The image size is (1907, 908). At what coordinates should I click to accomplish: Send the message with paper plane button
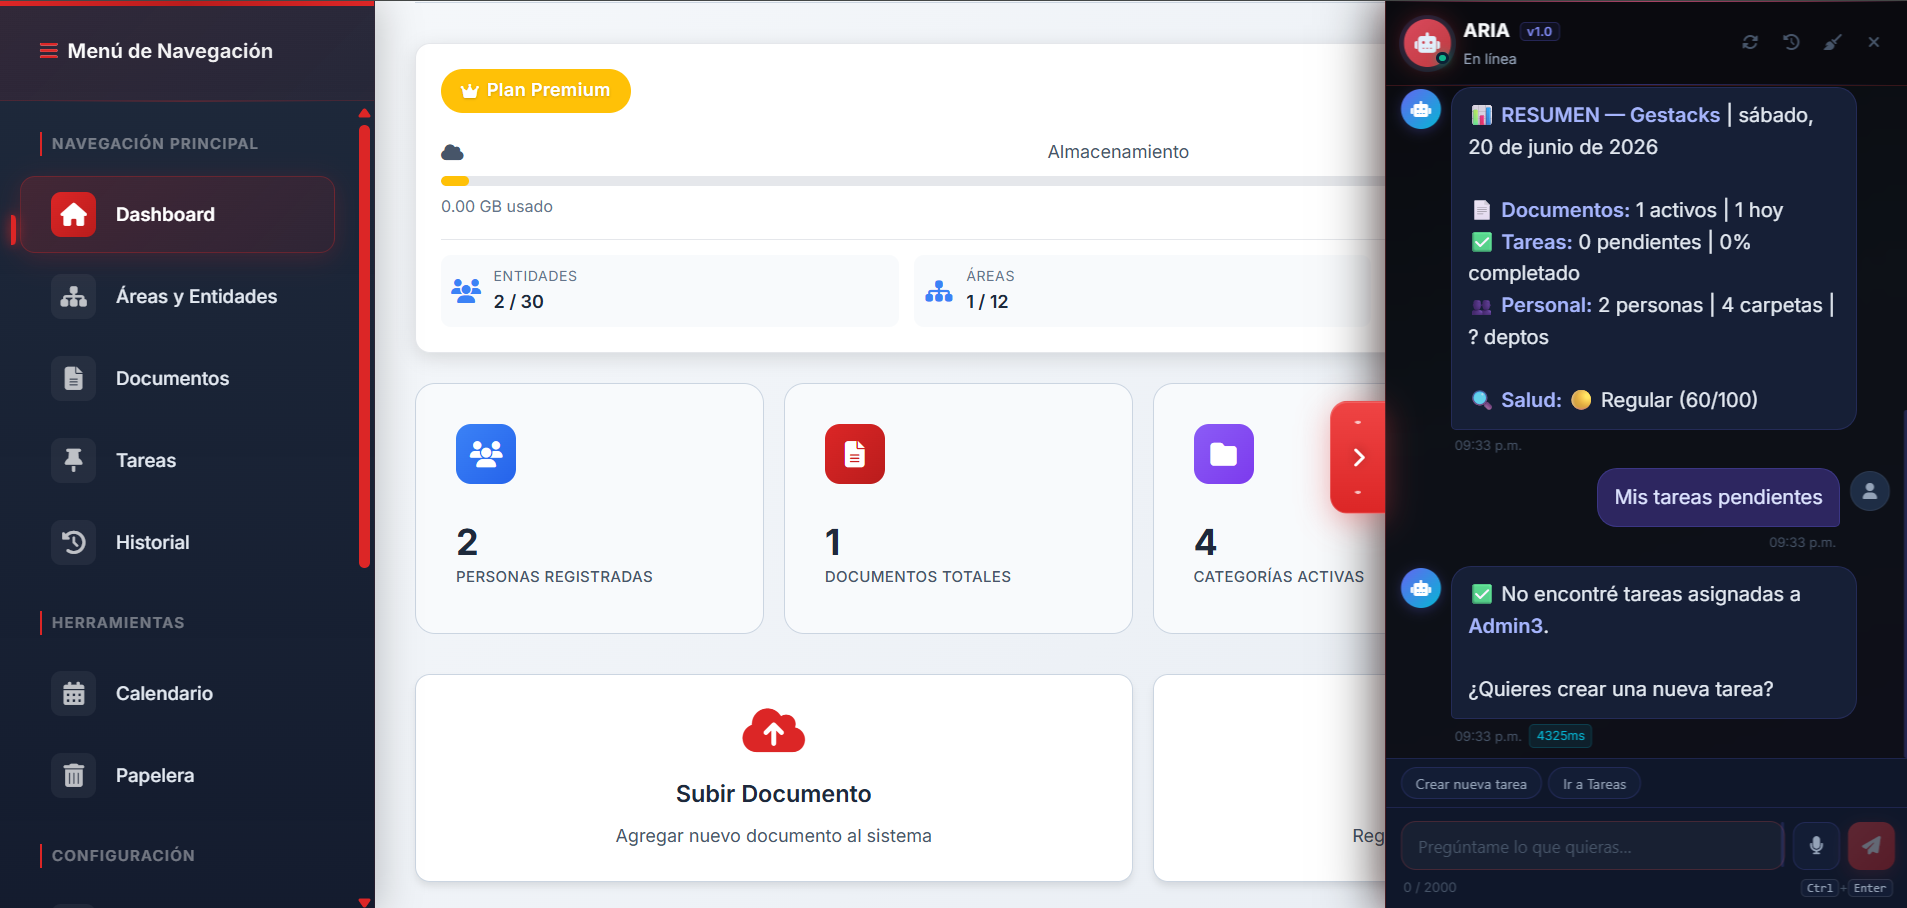[1871, 846]
